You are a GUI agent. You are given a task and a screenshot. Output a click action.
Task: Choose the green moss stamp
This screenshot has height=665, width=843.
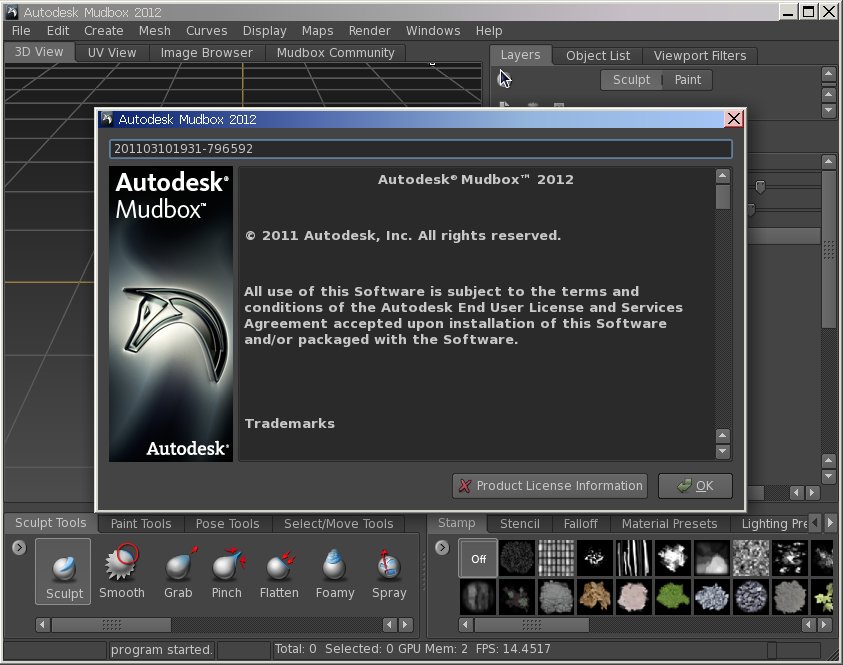[673, 597]
